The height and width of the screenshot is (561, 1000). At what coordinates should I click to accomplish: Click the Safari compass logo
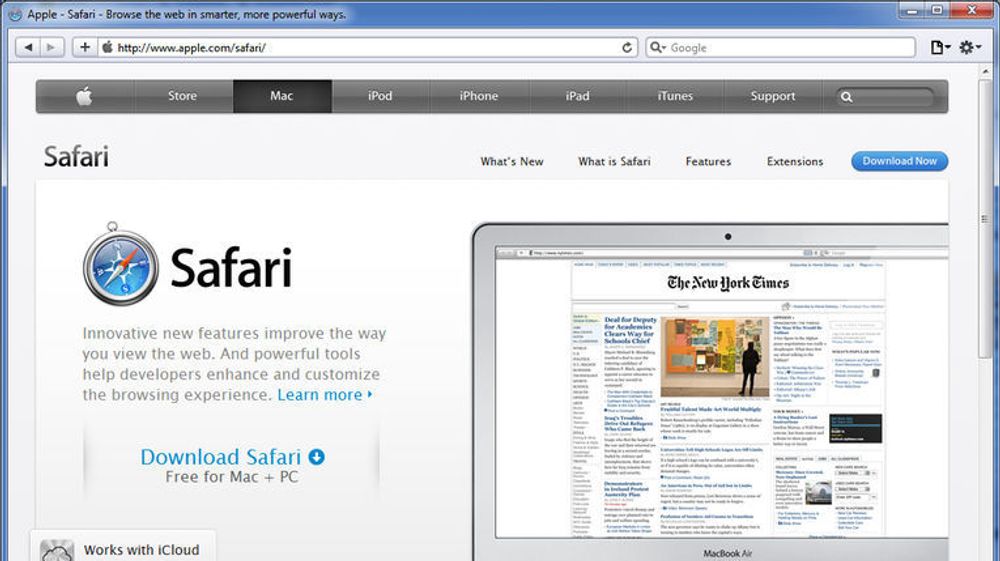coord(121,264)
